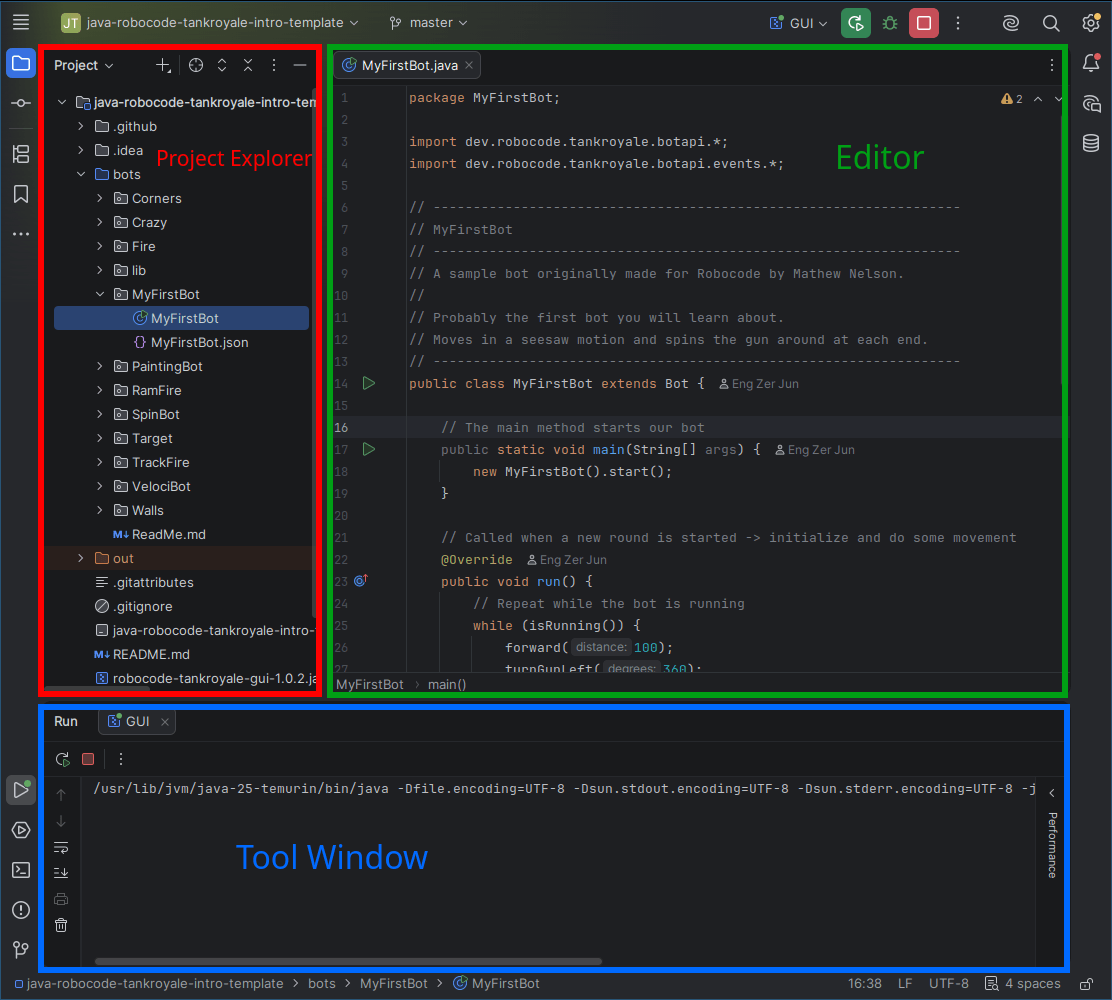
Task: Click the new file plus icon in Project panel
Action: tap(163, 65)
